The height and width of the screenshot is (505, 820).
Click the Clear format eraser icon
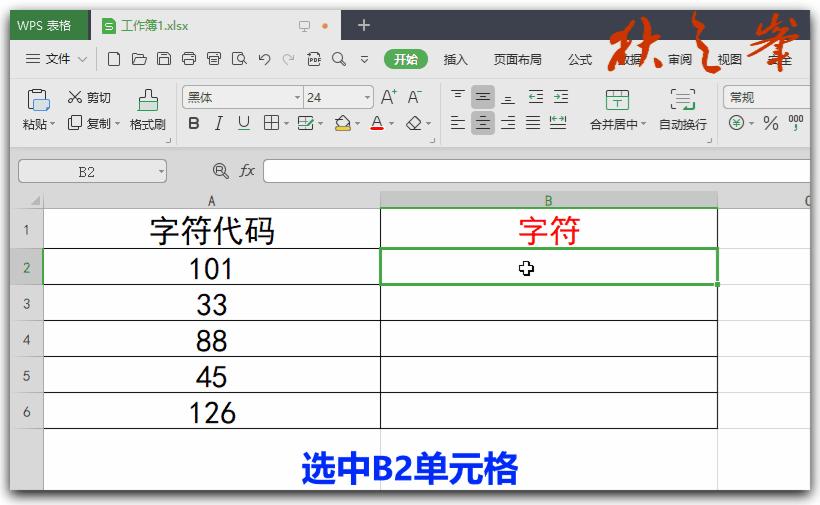(414, 123)
